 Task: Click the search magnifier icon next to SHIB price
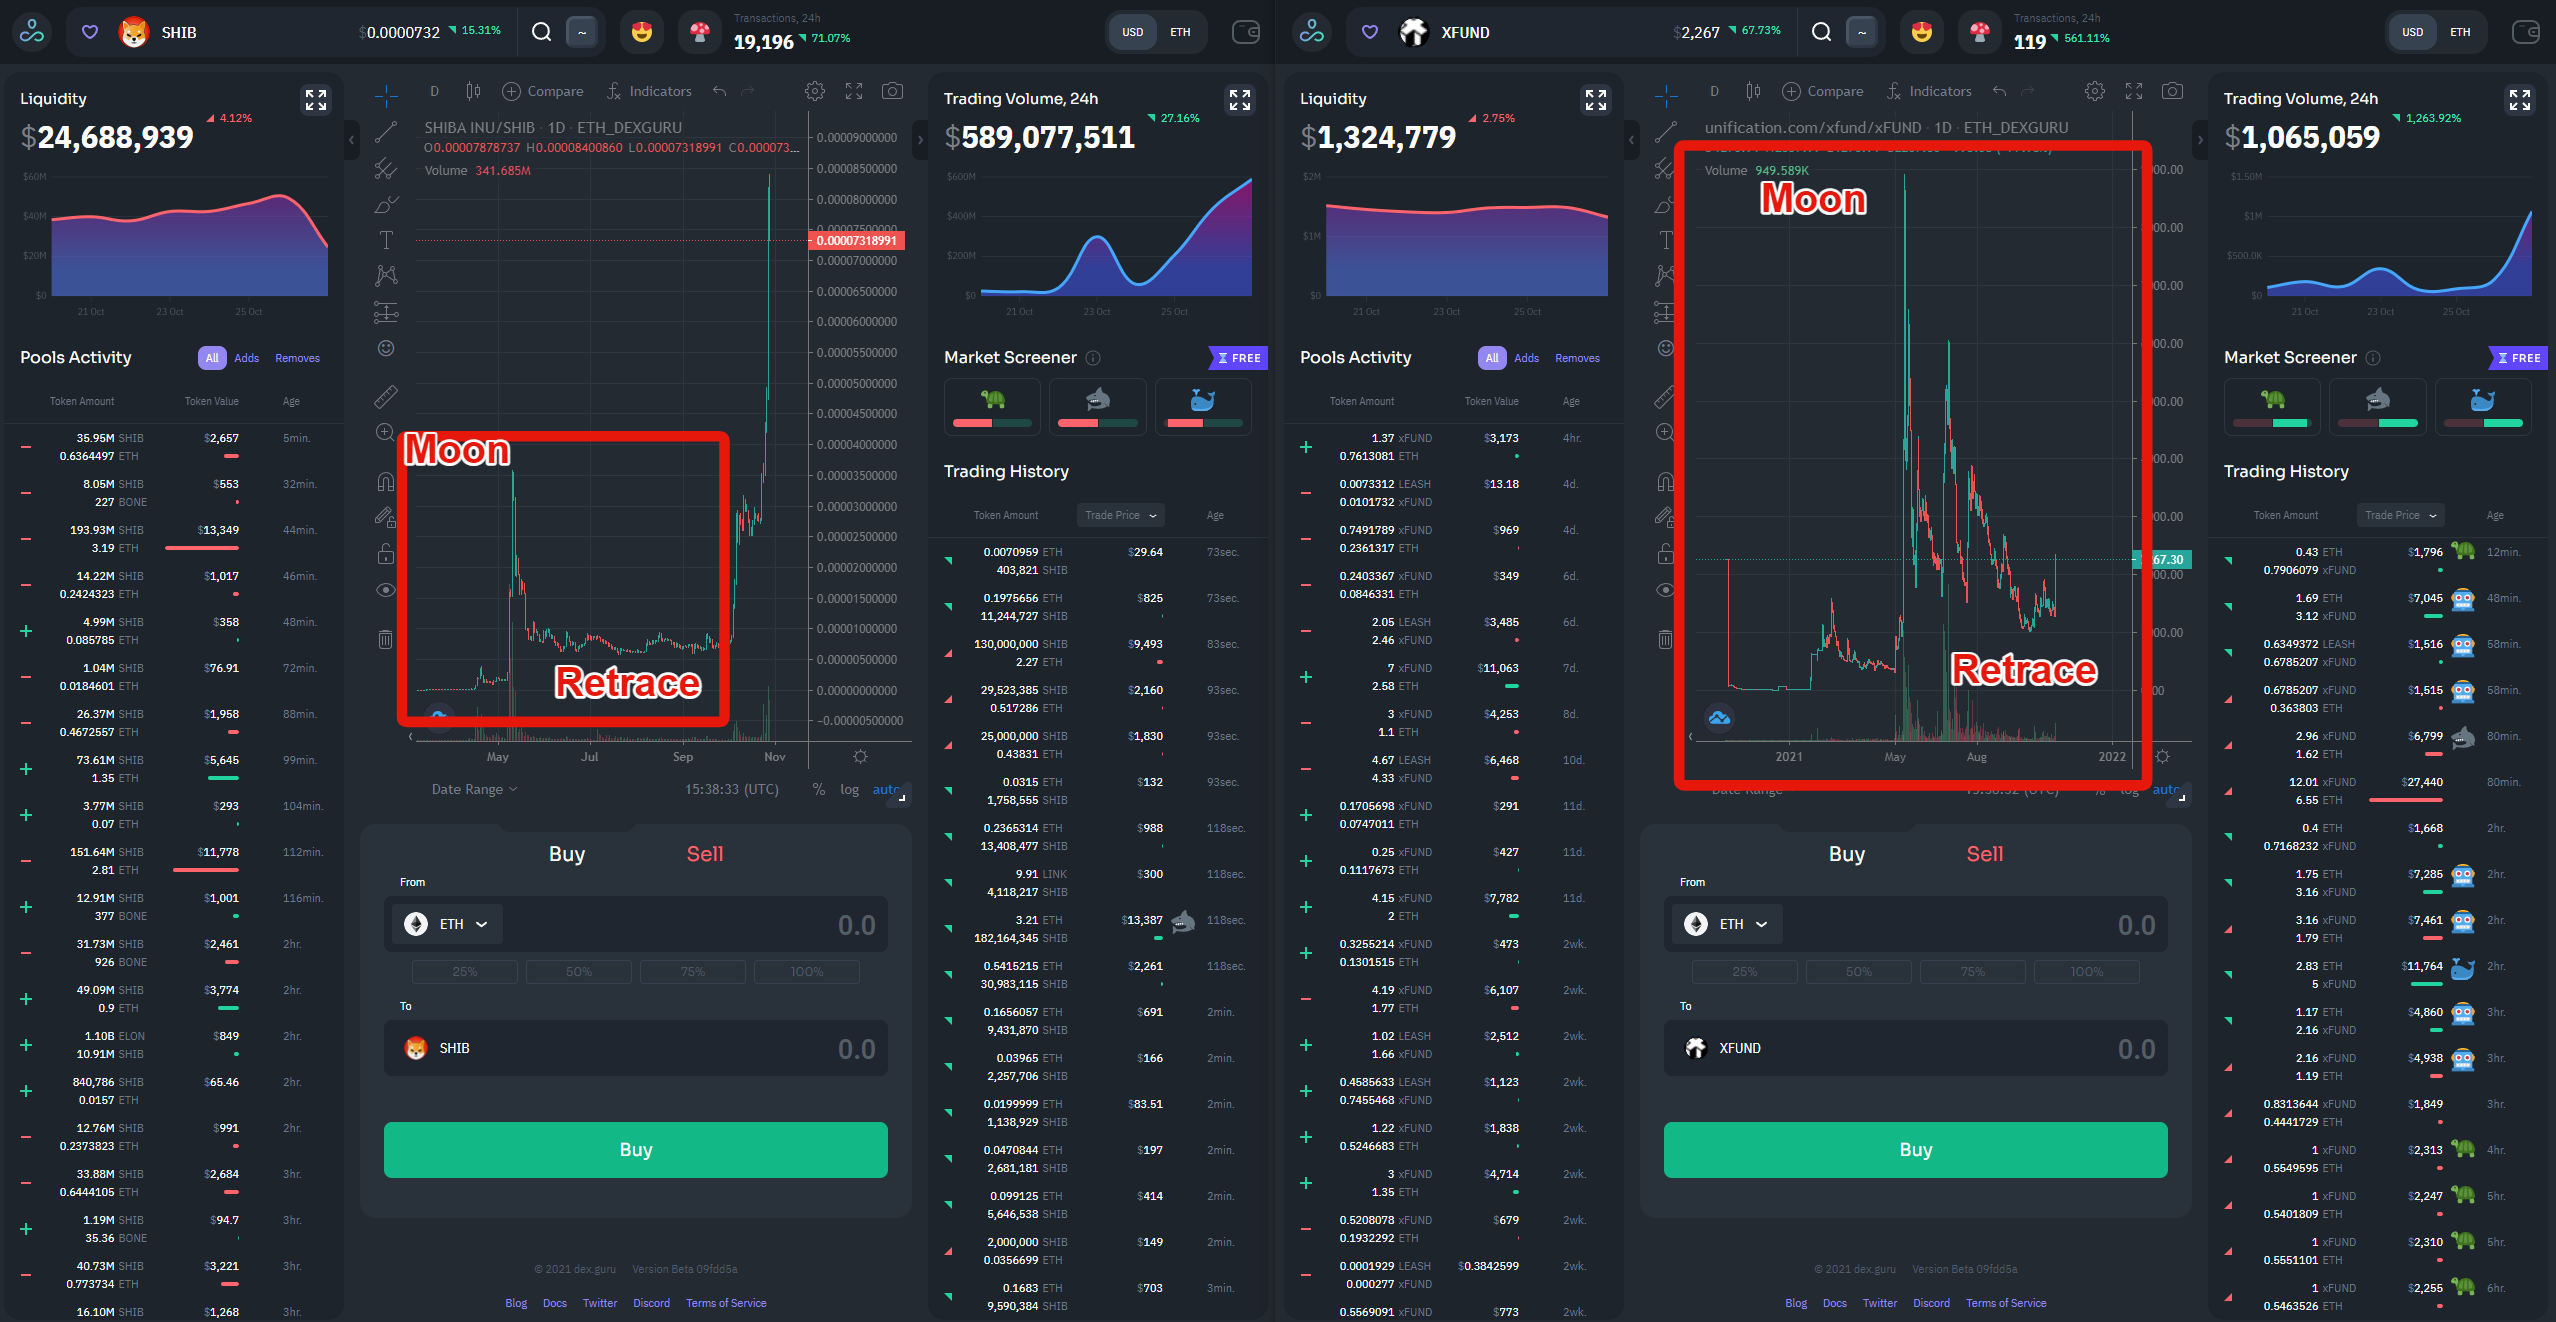pos(541,32)
